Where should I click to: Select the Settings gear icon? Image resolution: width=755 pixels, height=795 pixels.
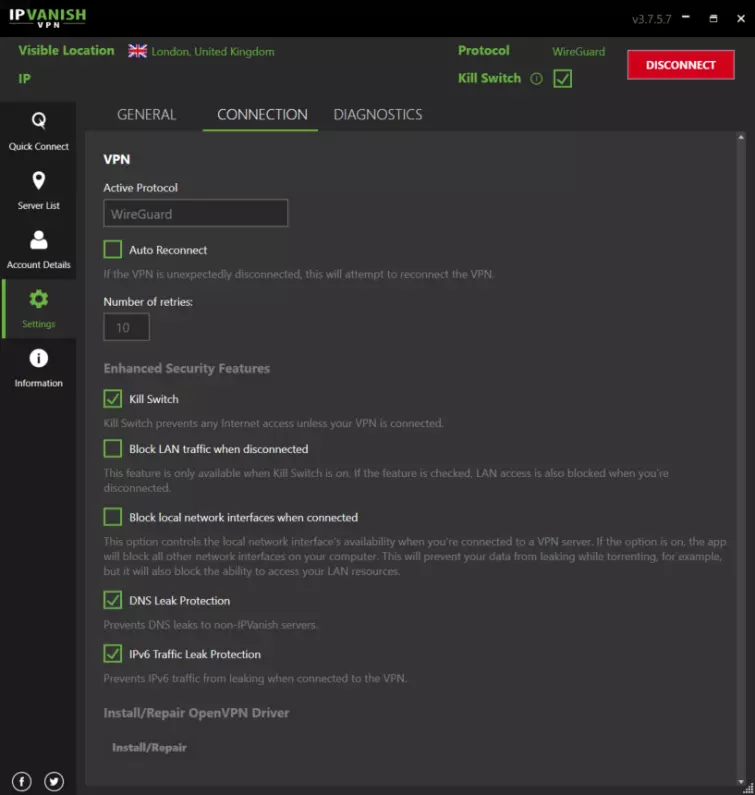pyautogui.click(x=38, y=299)
